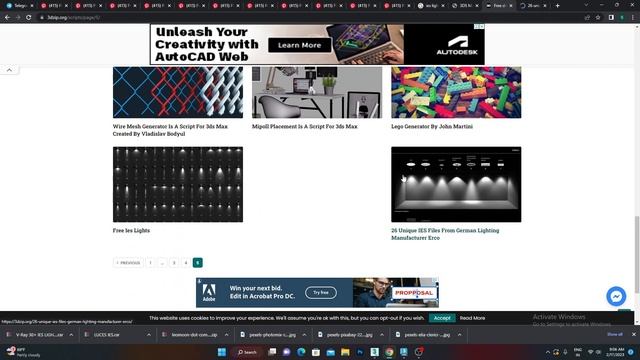Screen dimensions: 640x360
Task: Close the downloads bar
Action: click(x=633, y=334)
